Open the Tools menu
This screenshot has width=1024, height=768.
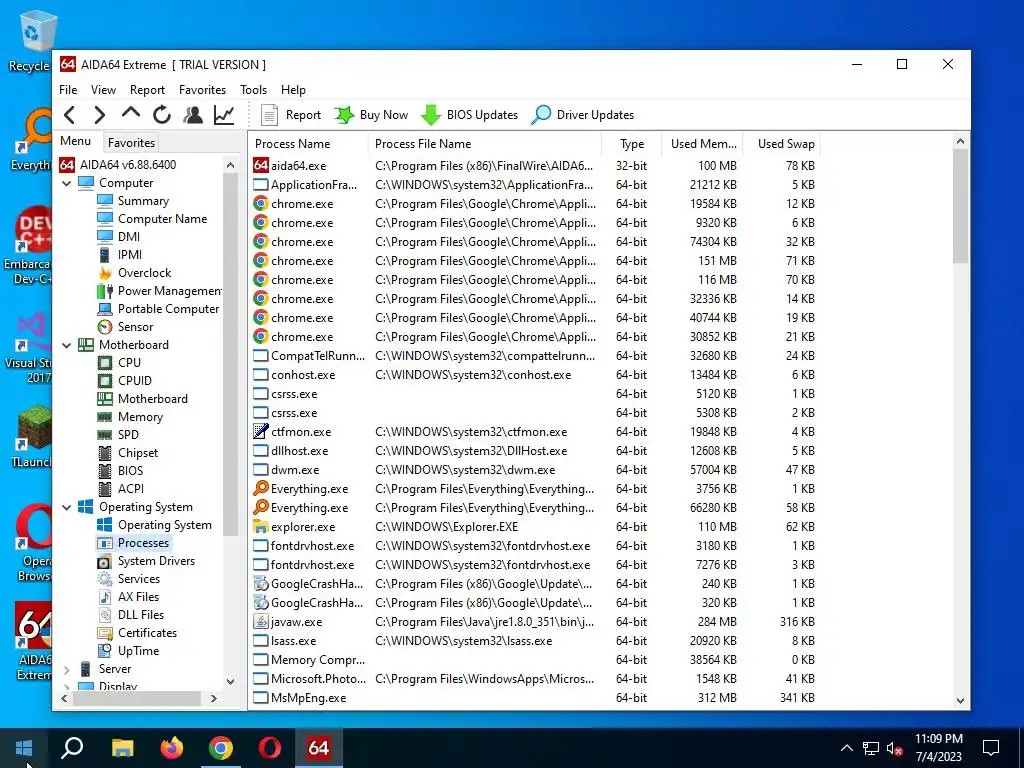253,90
